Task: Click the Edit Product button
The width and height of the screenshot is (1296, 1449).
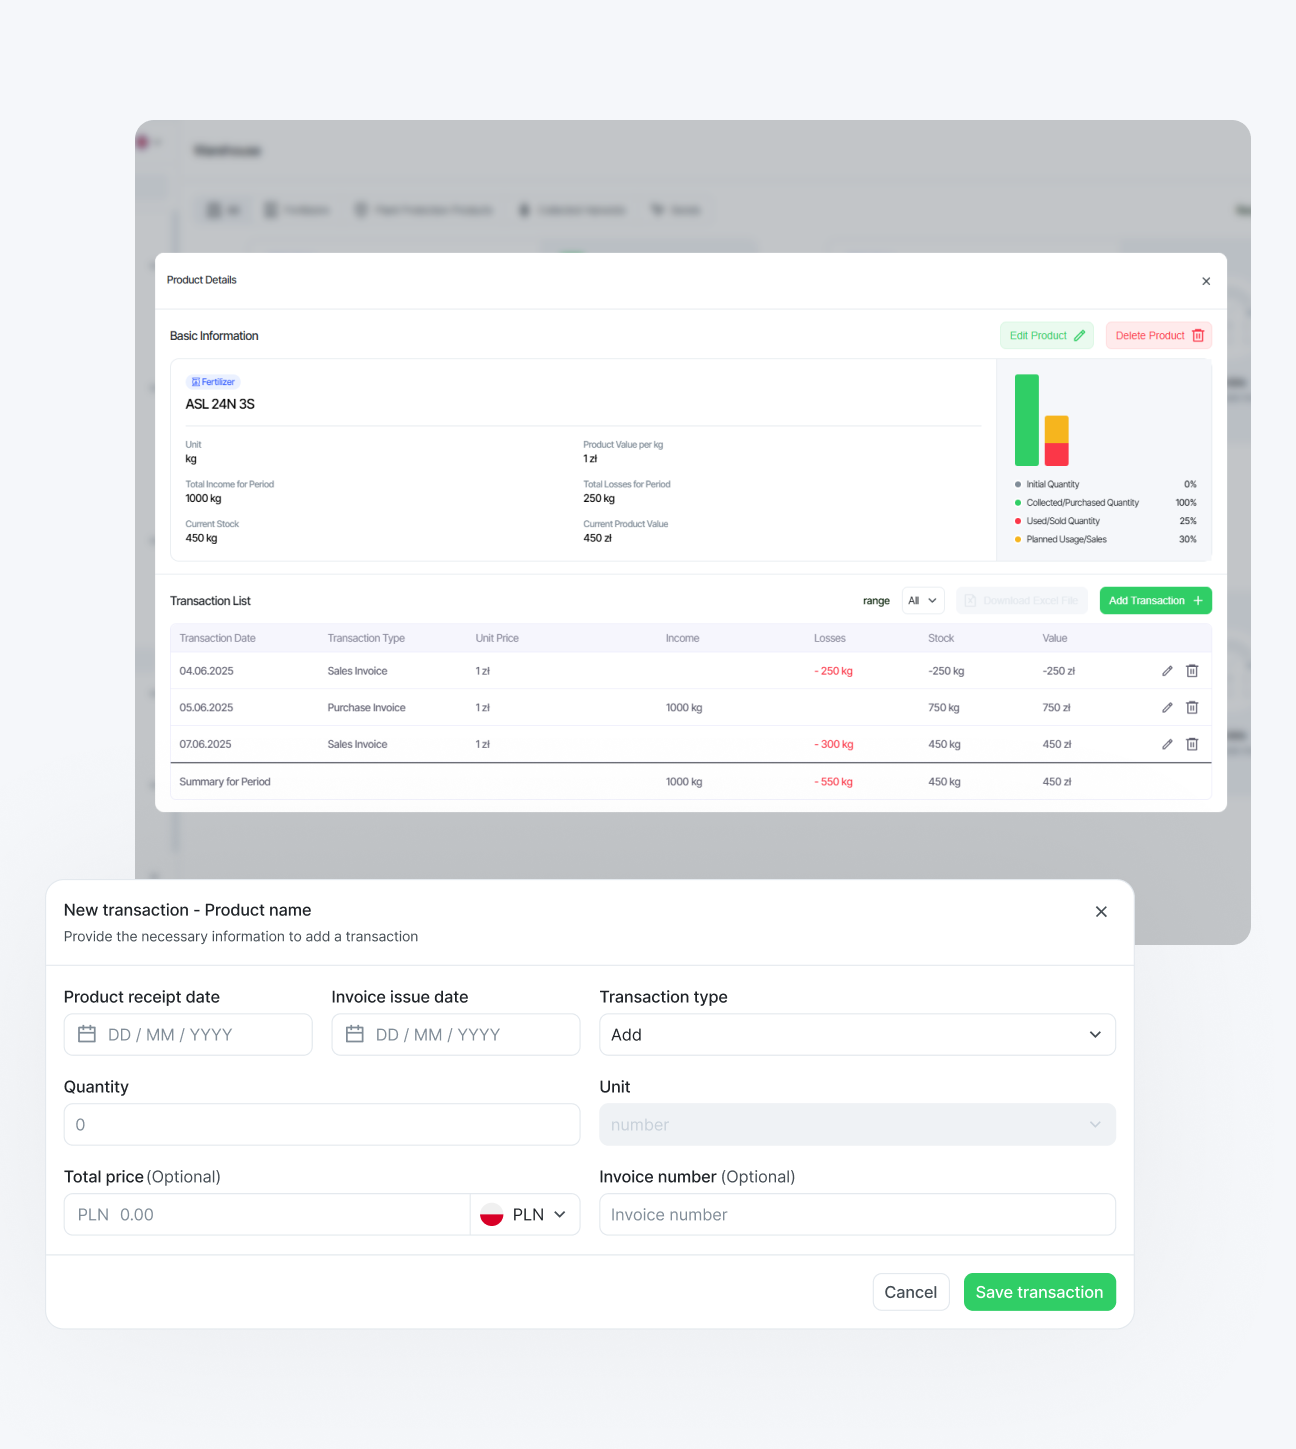Action: click(x=1046, y=336)
